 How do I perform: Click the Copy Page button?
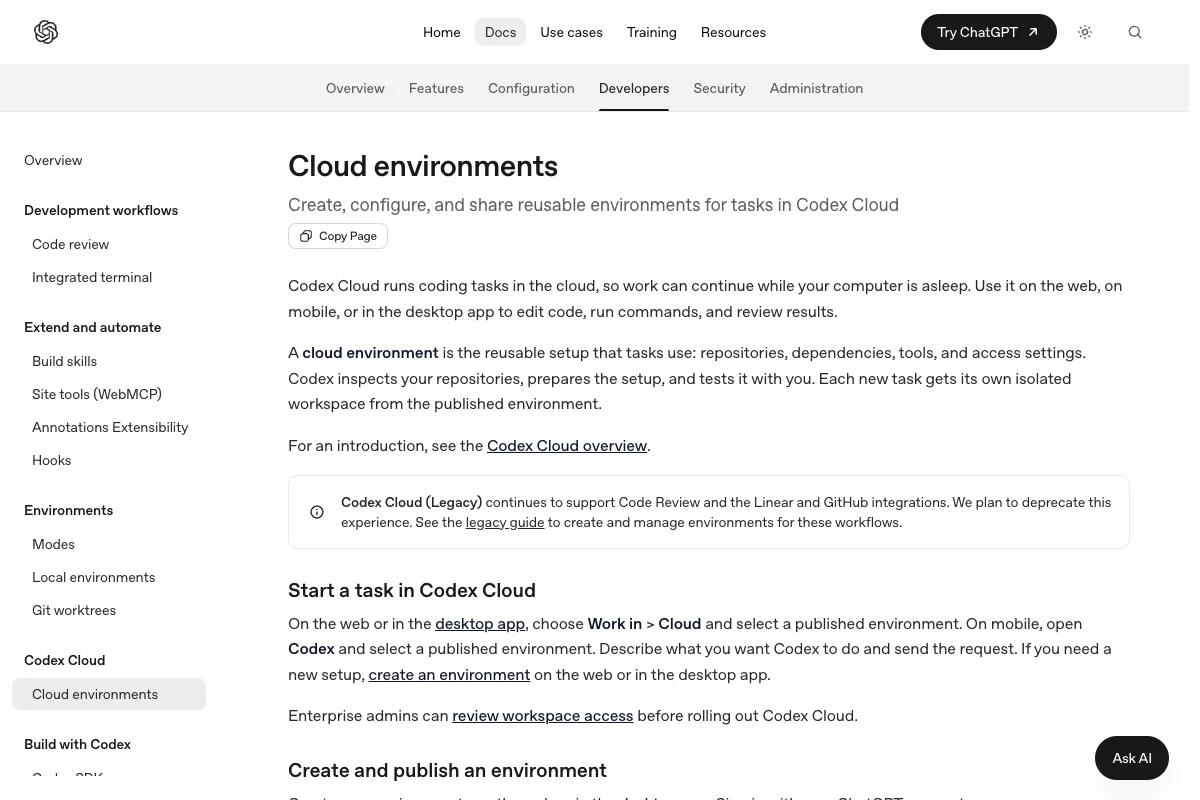click(338, 236)
